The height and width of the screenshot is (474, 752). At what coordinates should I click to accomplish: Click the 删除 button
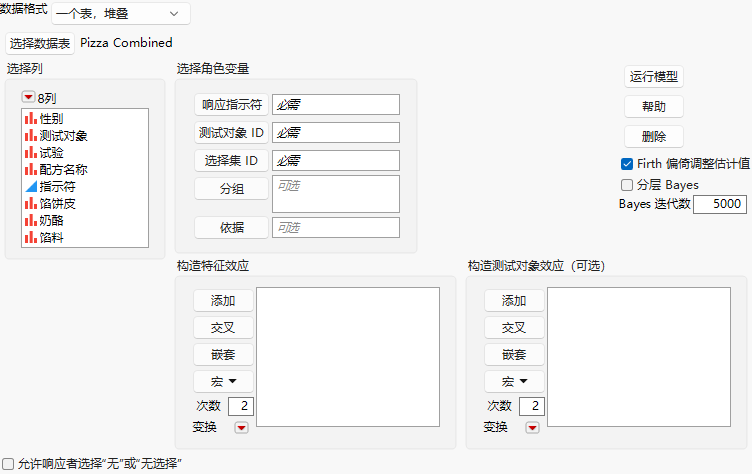[654, 137]
